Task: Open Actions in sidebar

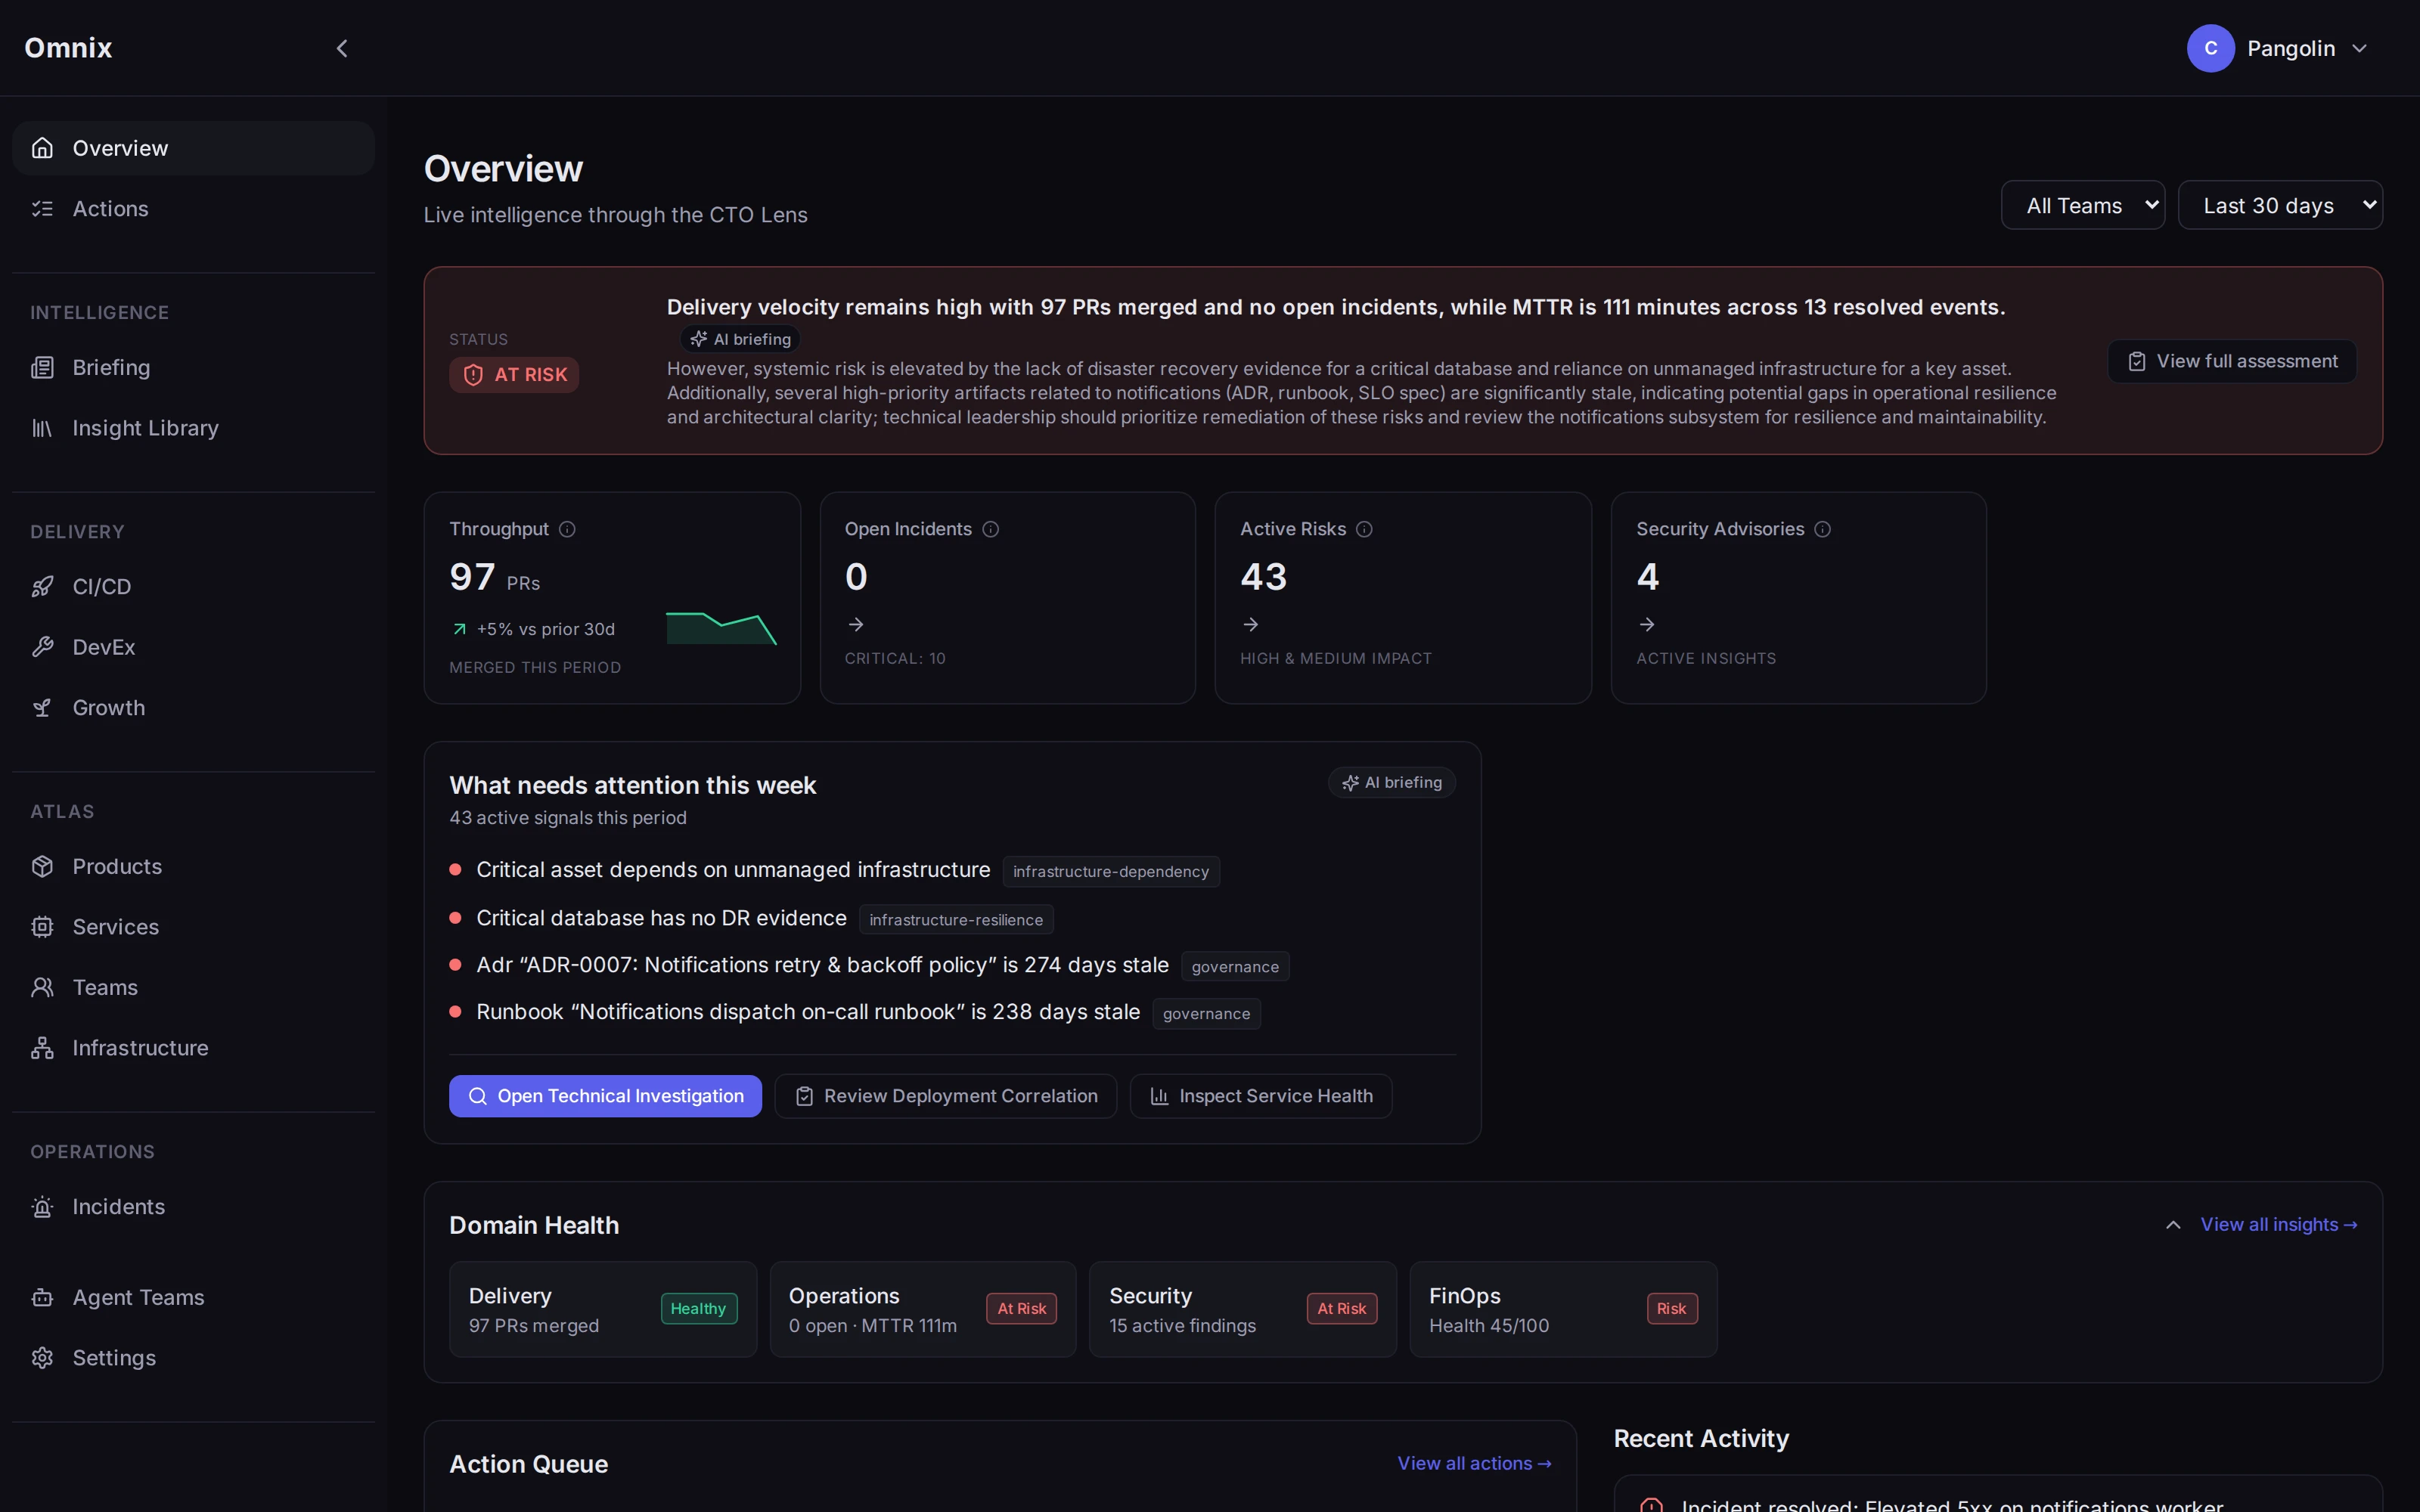Action: [193, 208]
